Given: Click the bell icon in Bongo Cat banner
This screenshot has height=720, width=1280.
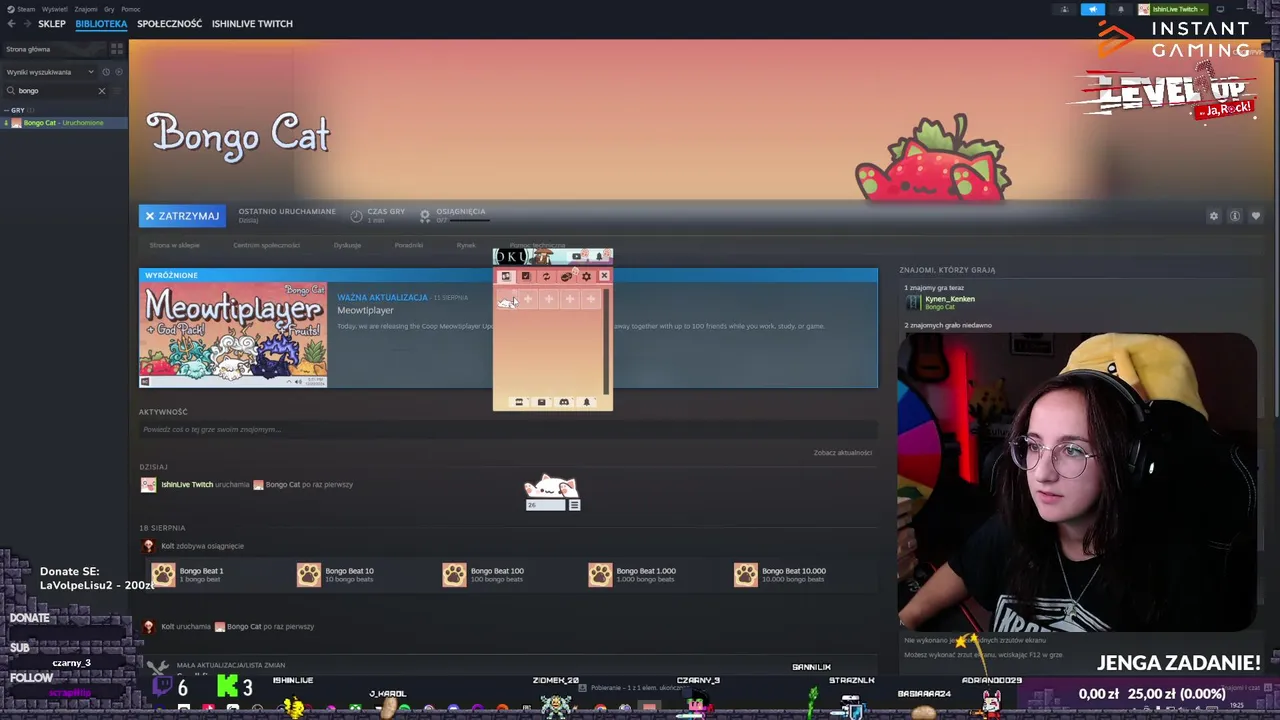Looking at the screenshot, I should [599, 257].
